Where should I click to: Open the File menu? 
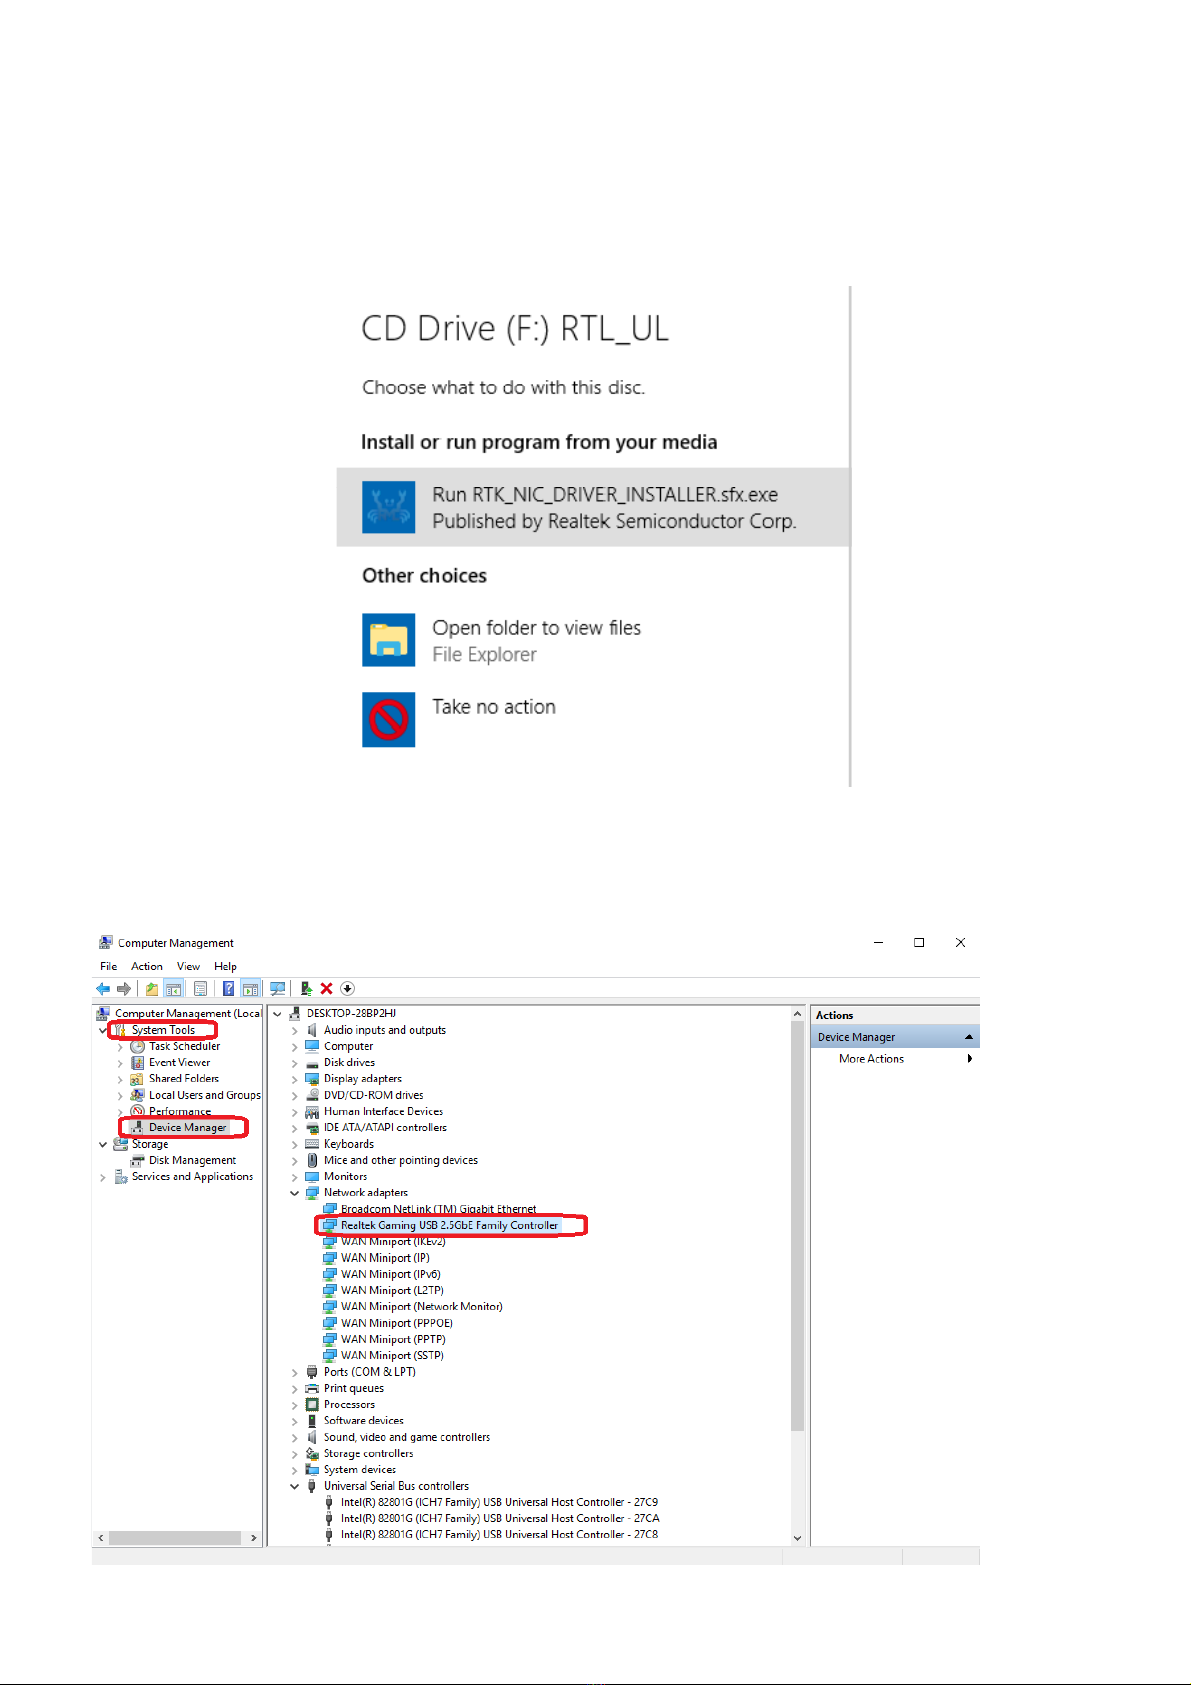click(x=108, y=966)
